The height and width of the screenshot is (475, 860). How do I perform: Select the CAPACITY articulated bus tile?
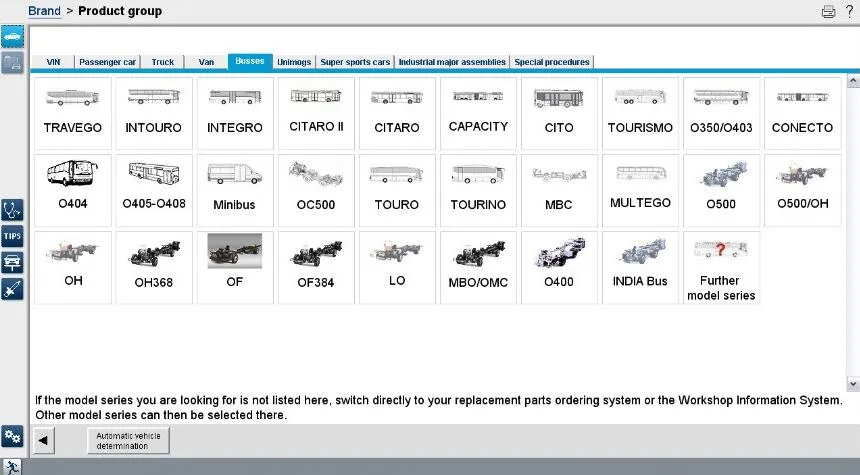pyautogui.click(x=478, y=114)
